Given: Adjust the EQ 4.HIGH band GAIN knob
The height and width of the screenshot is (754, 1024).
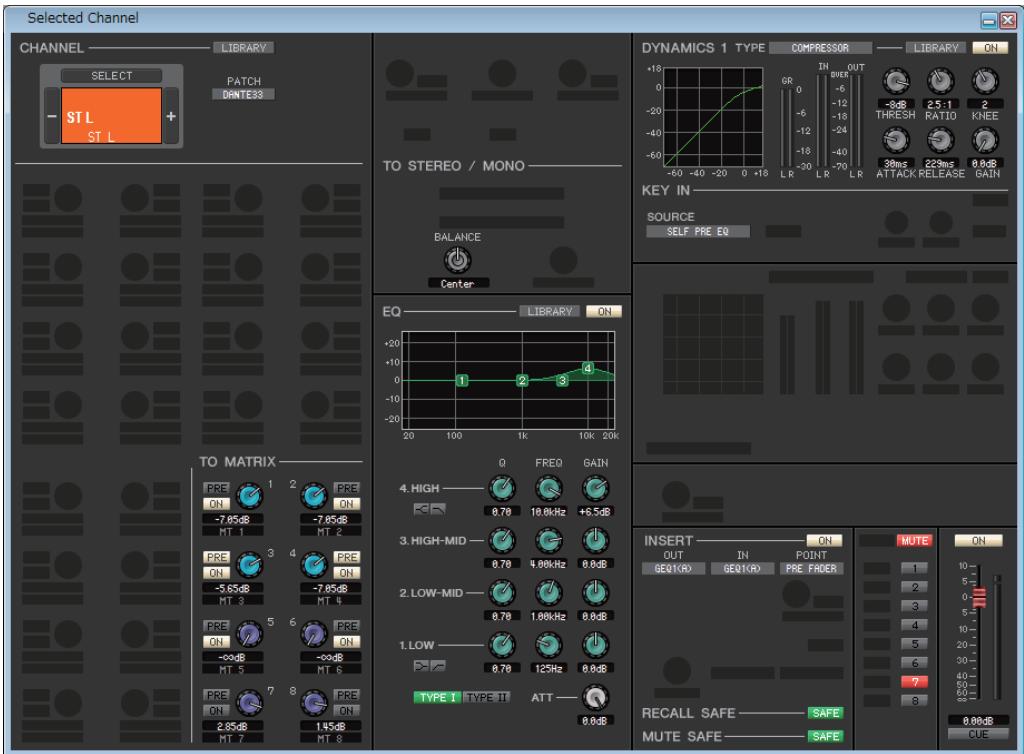Looking at the screenshot, I should [595, 488].
